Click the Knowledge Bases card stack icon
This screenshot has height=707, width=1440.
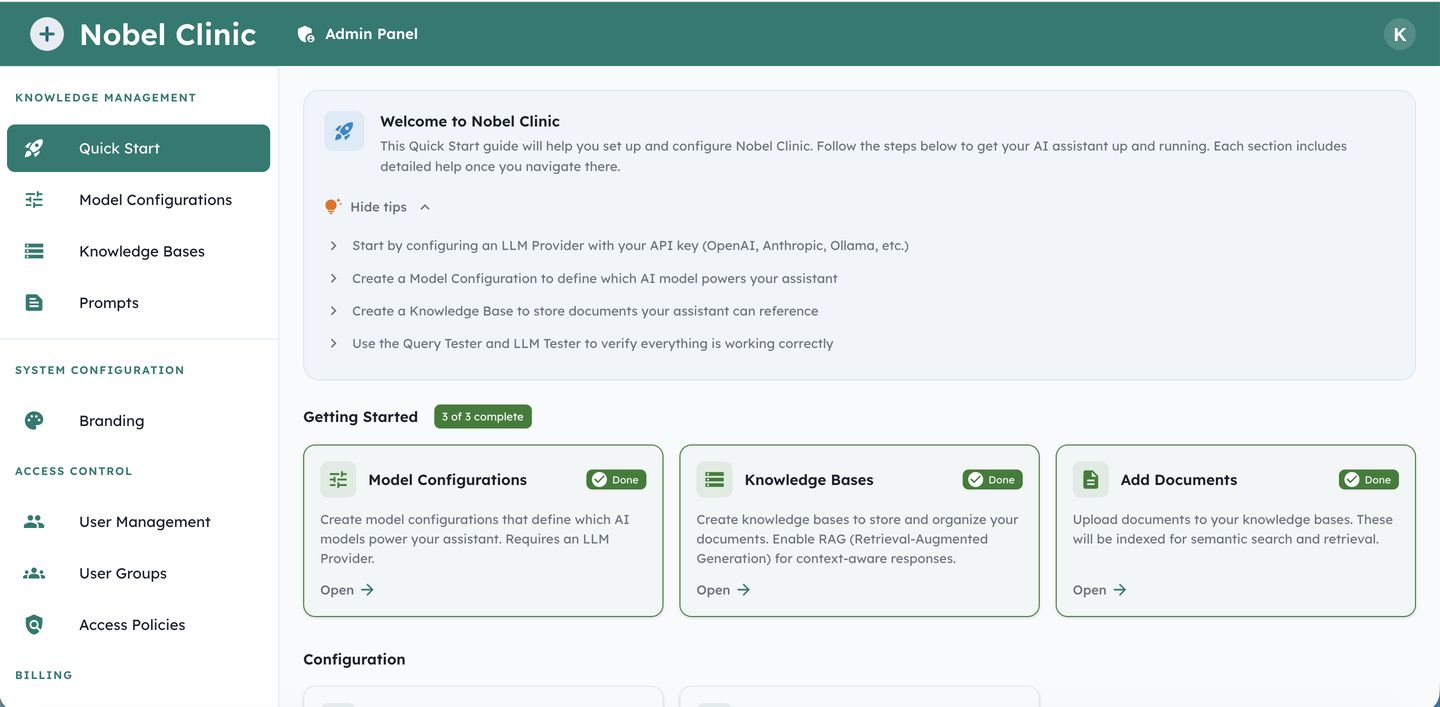coord(714,480)
